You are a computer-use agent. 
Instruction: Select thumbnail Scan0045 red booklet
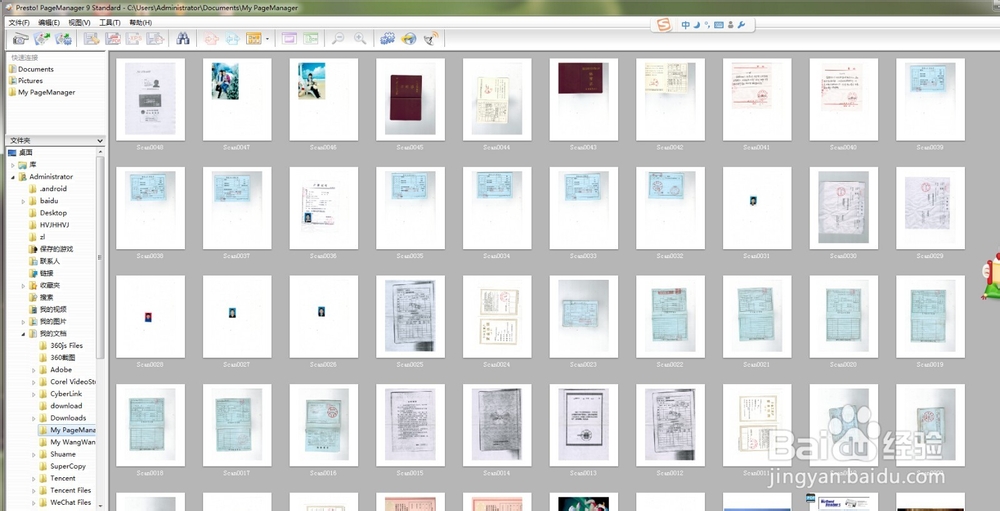coord(410,99)
